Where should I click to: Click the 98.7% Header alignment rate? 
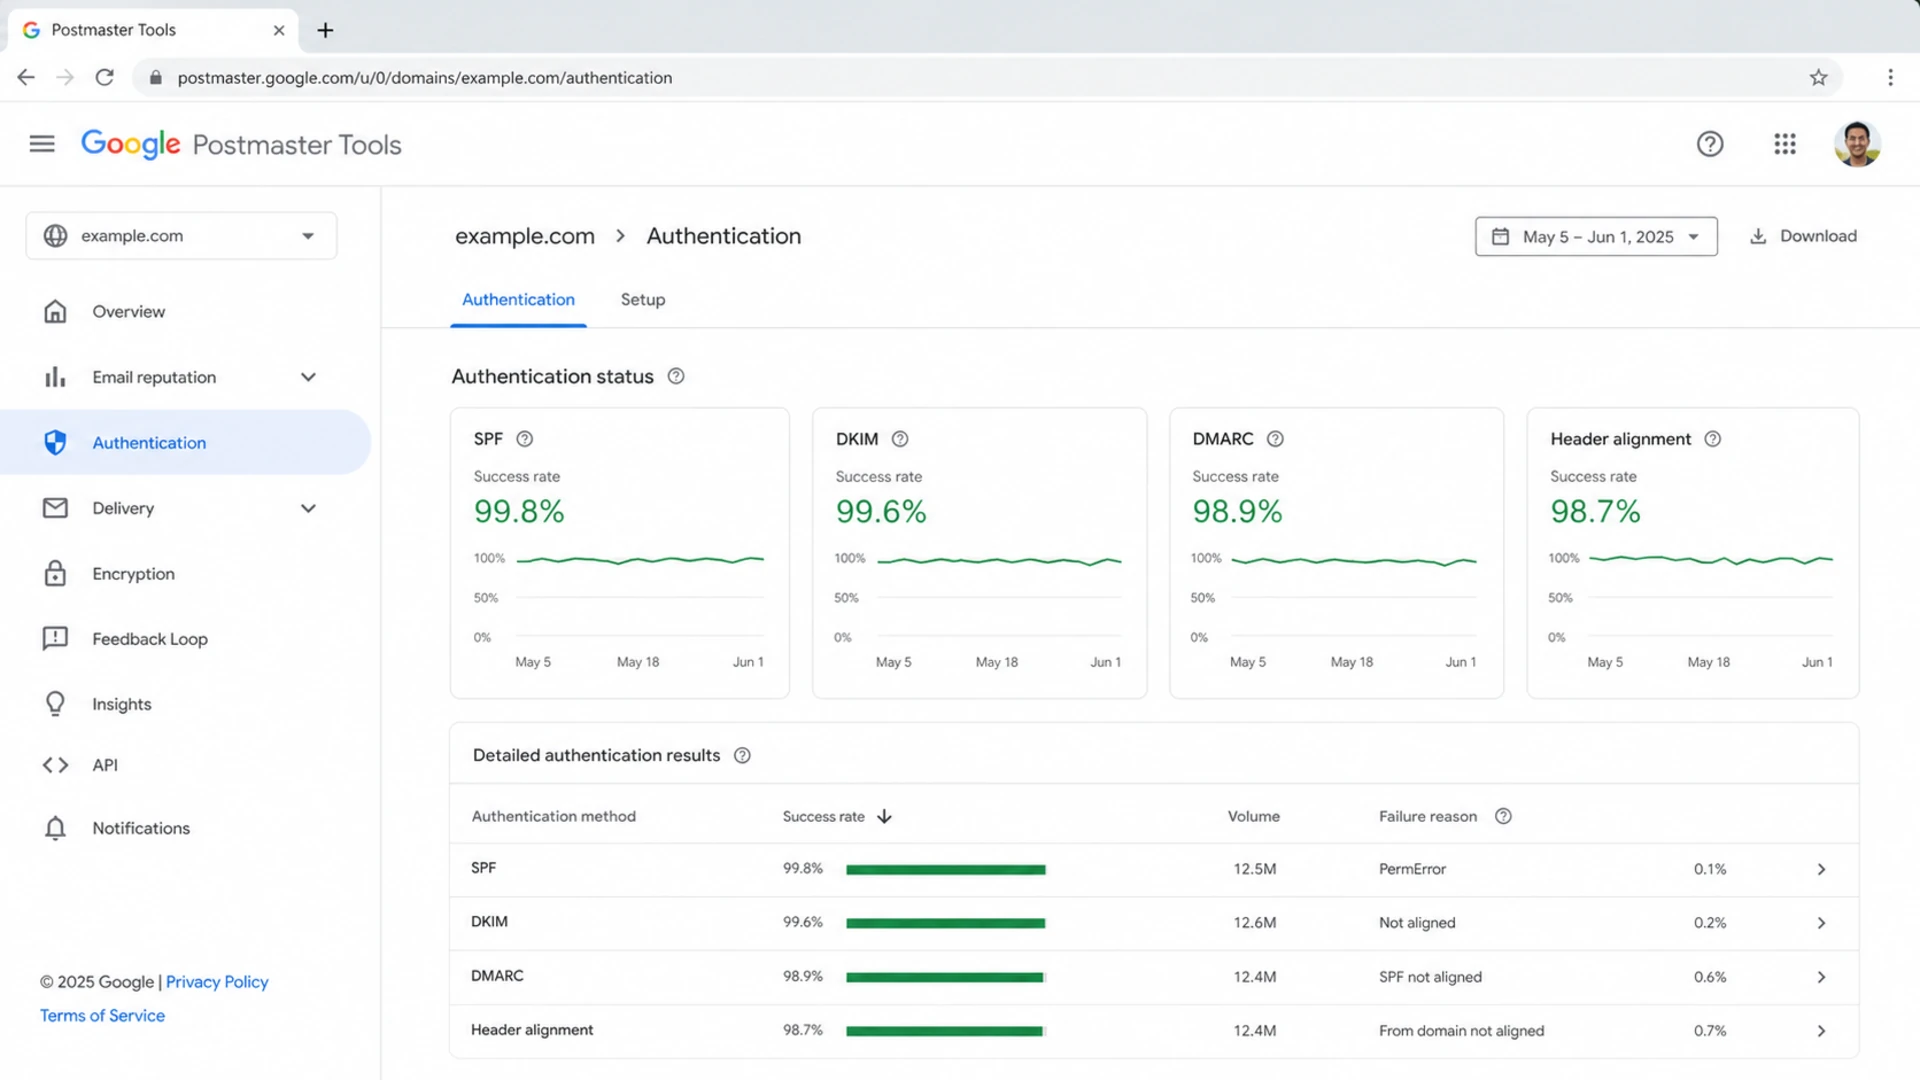pos(1595,511)
